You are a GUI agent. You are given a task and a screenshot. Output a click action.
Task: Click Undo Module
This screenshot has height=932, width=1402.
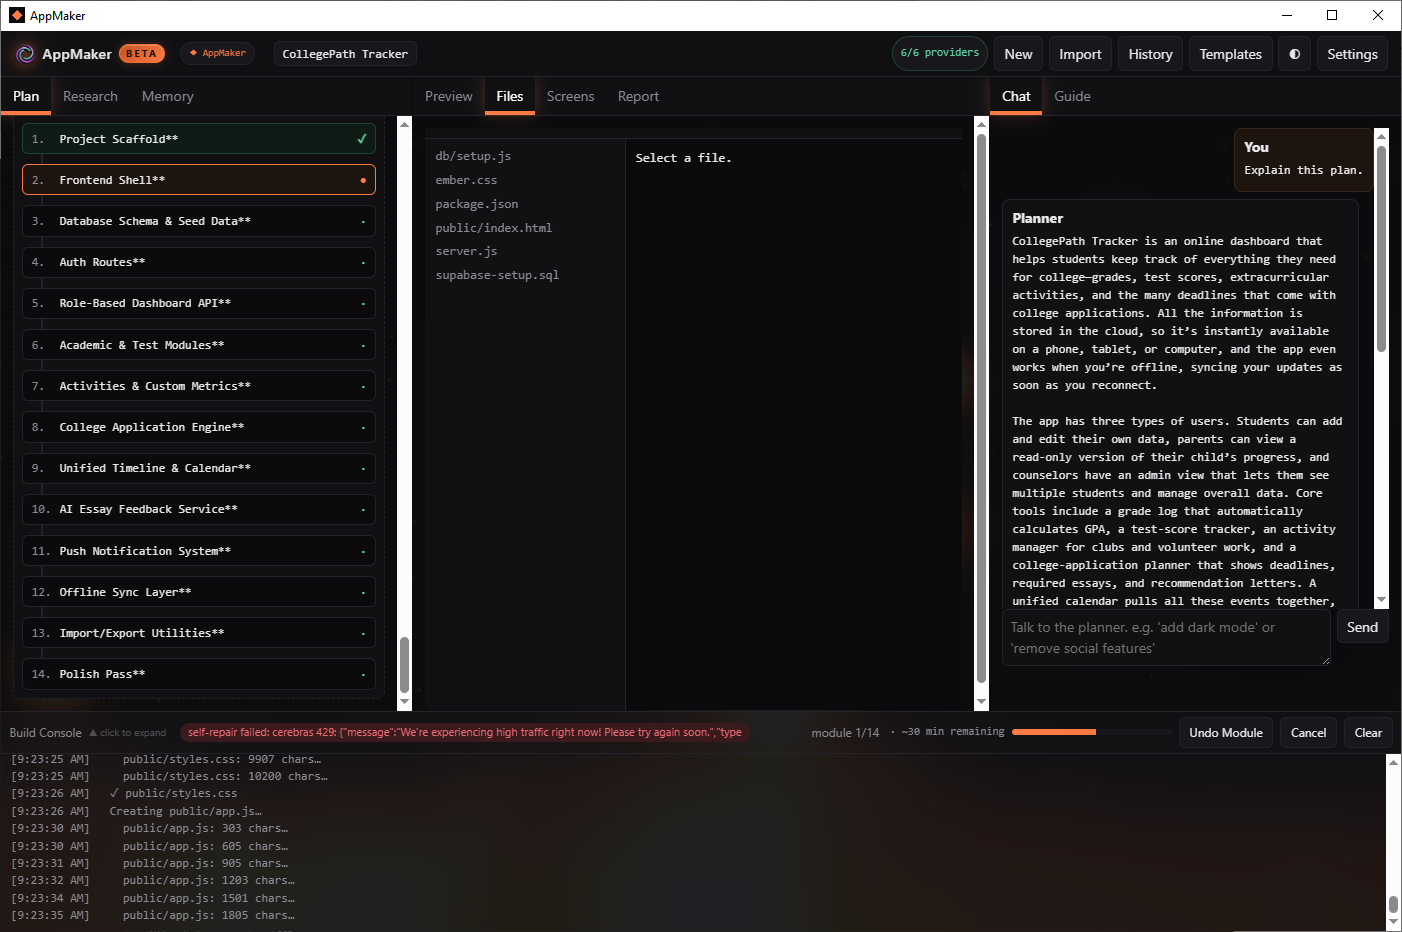point(1225,733)
